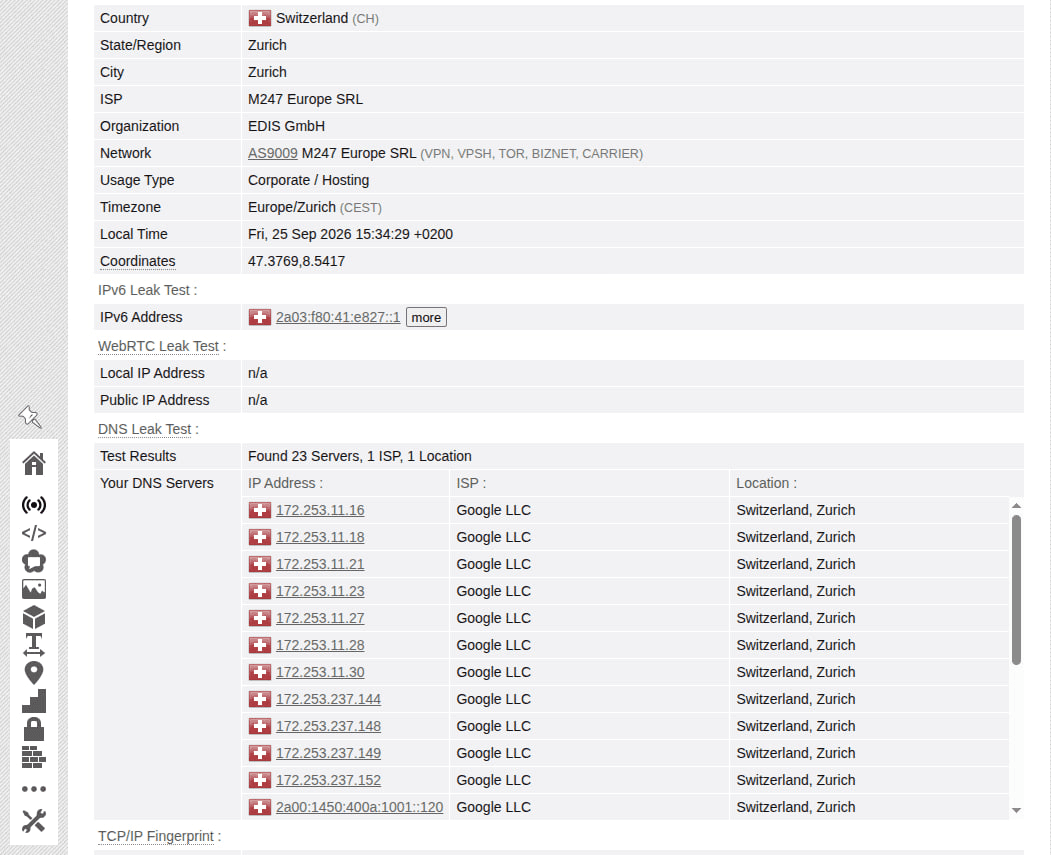The image size is (1051, 855).
Task: Open DNS server 2a00:1450:400a:1001::120
Action: [x=359, y=807]
